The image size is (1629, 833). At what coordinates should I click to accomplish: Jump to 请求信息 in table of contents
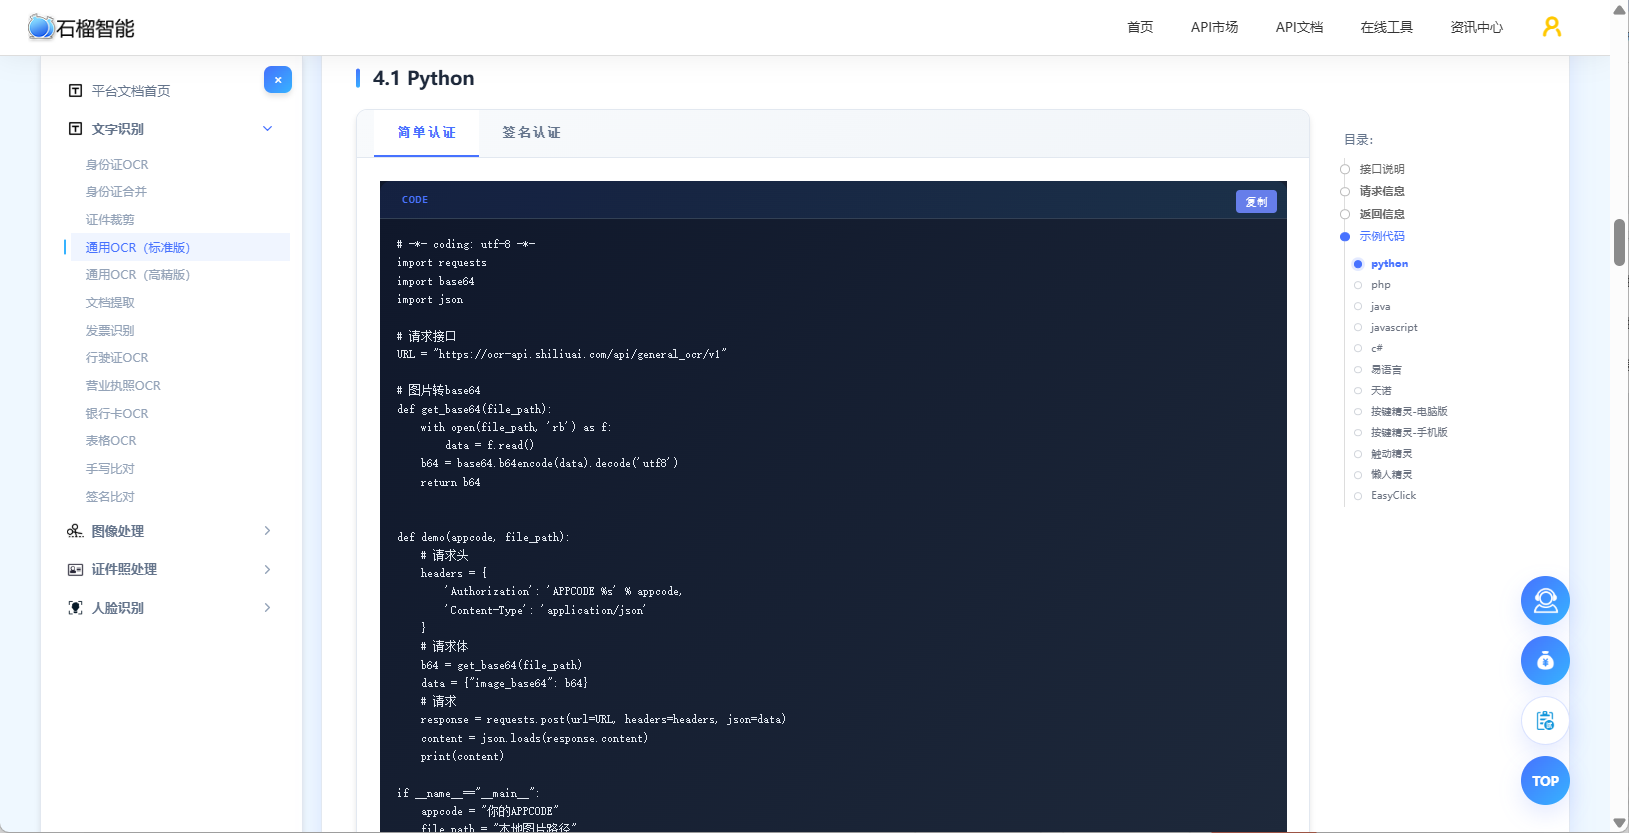coord(1382,191)
